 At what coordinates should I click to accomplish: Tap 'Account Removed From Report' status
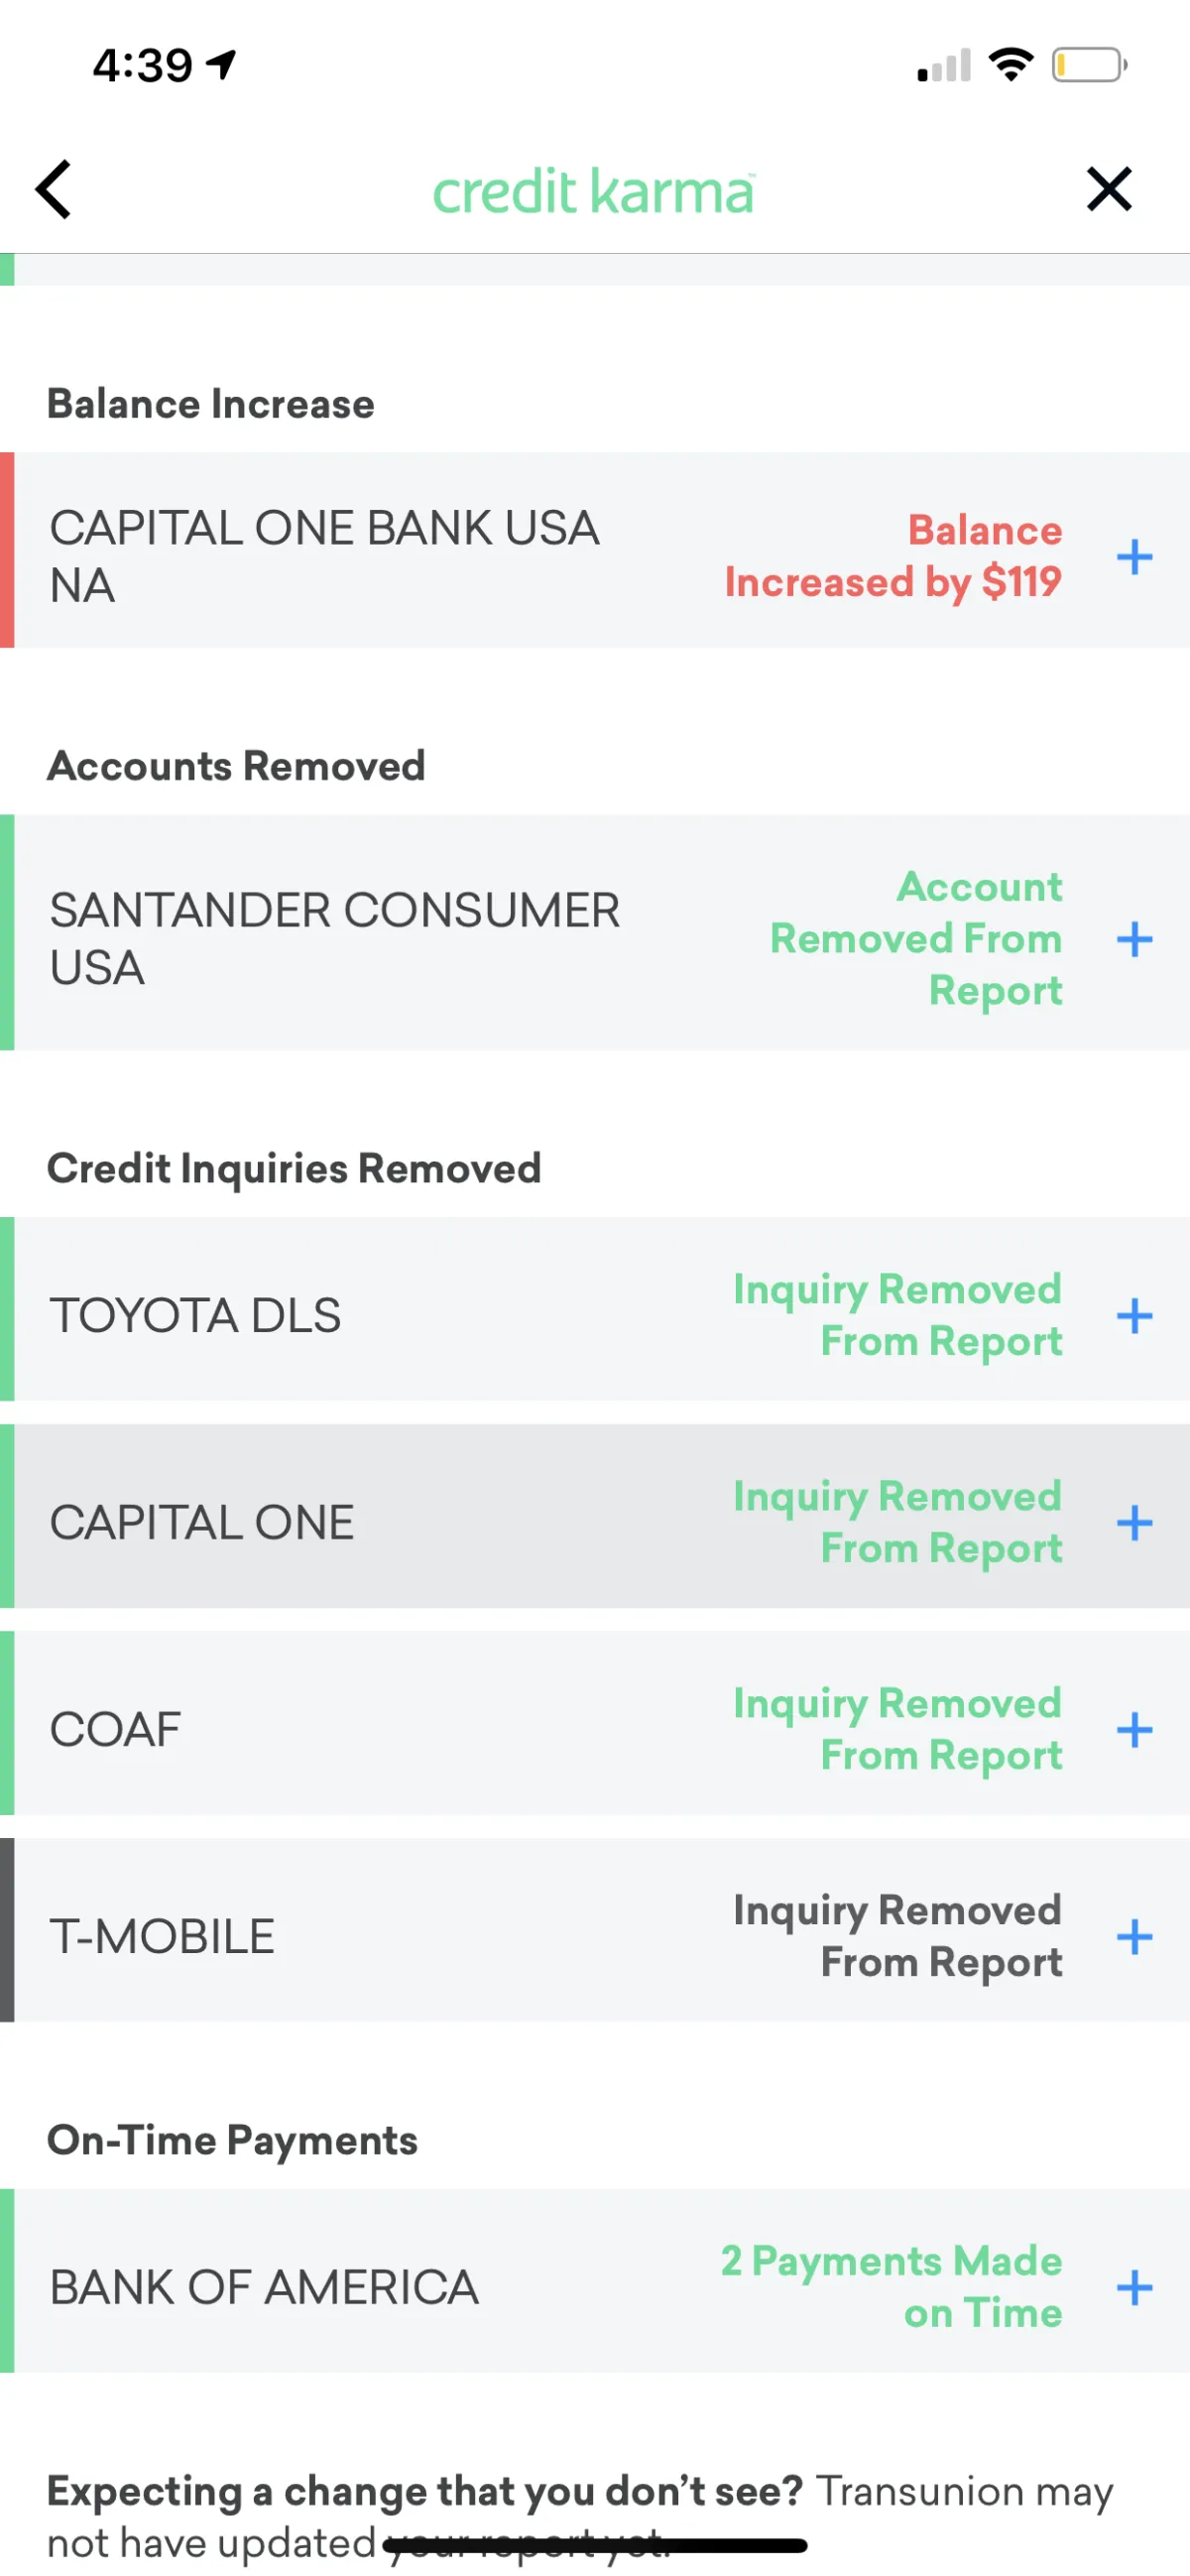click(915, 938)
